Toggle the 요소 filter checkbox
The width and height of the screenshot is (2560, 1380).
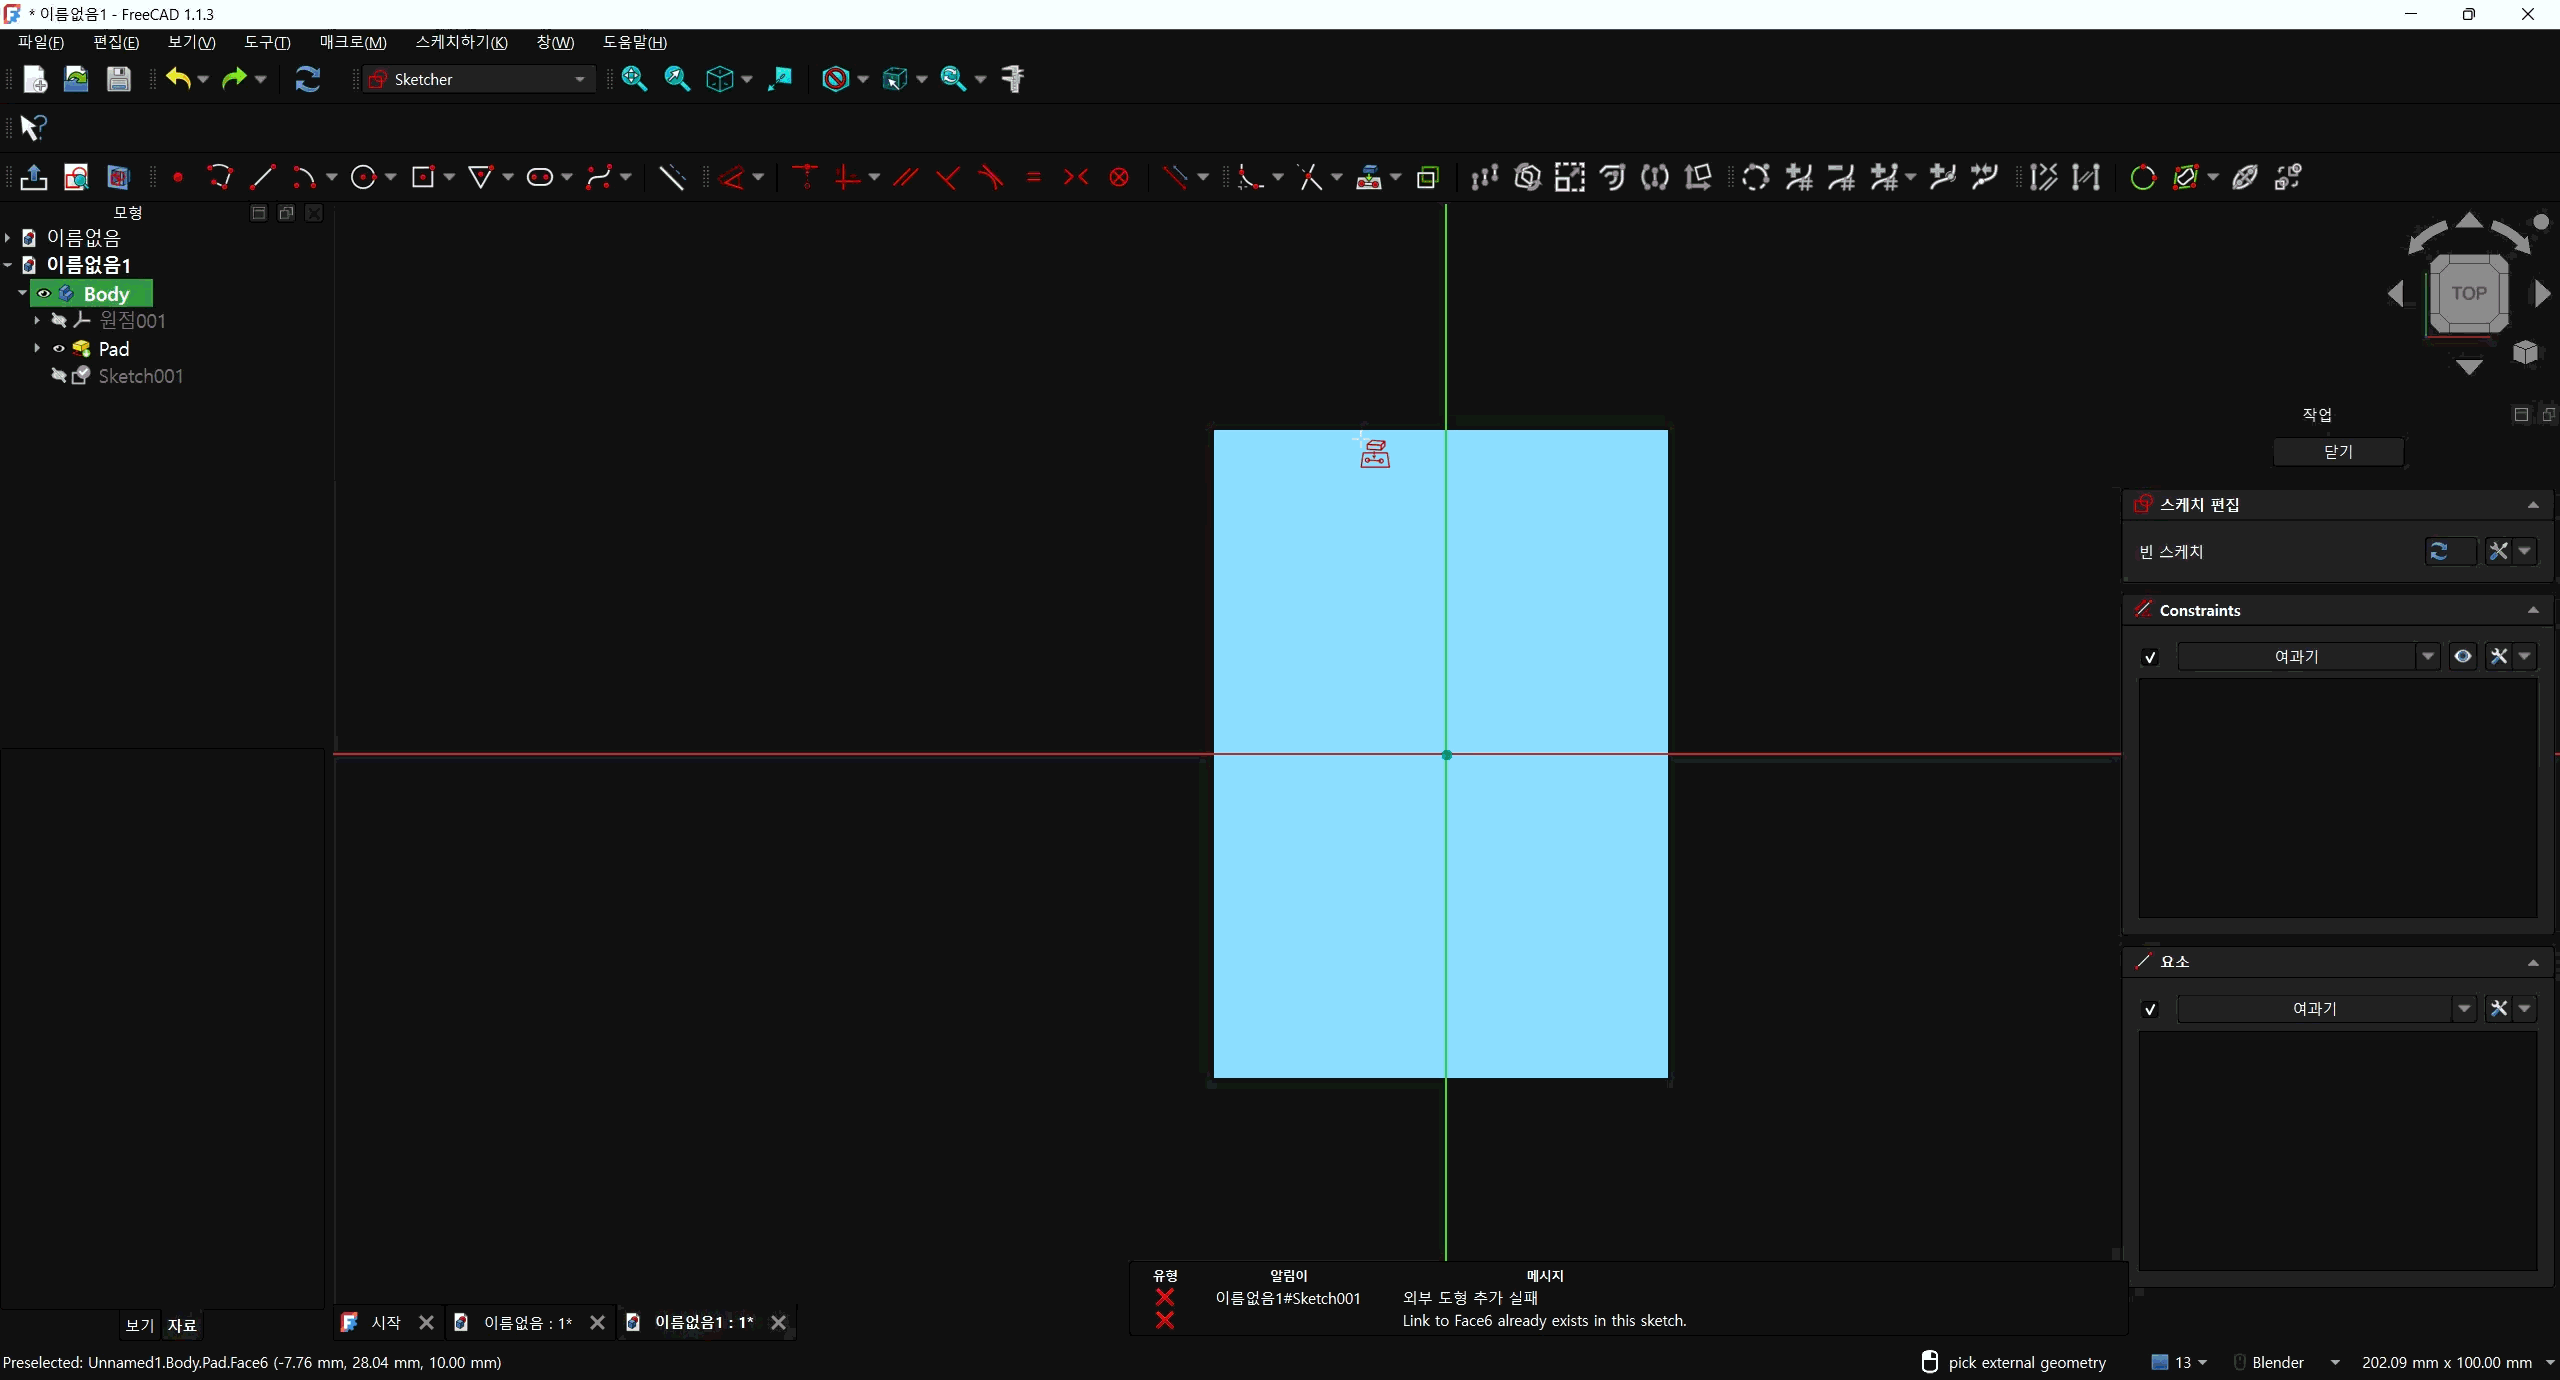2150,1009
